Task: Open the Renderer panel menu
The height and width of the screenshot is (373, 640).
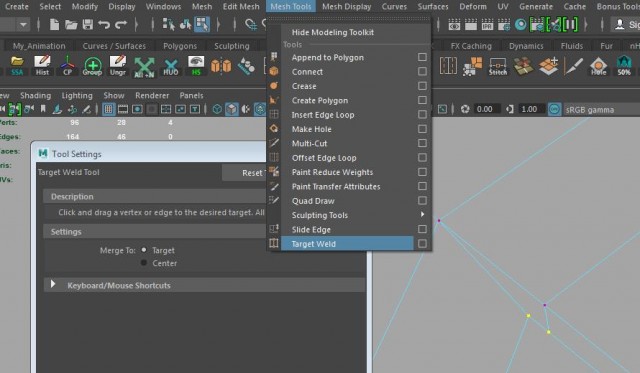Action: pyautogui.click(x=152, y=95)
